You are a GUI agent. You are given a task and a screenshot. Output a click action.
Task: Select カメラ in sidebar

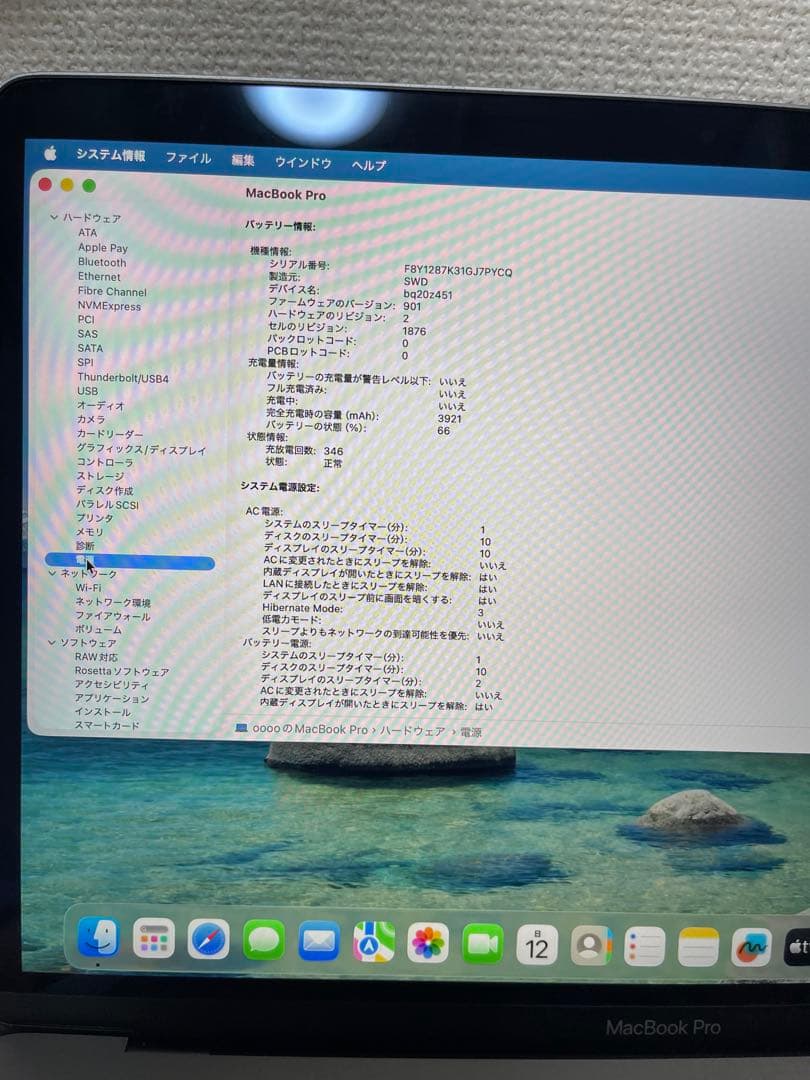(91, 419)
